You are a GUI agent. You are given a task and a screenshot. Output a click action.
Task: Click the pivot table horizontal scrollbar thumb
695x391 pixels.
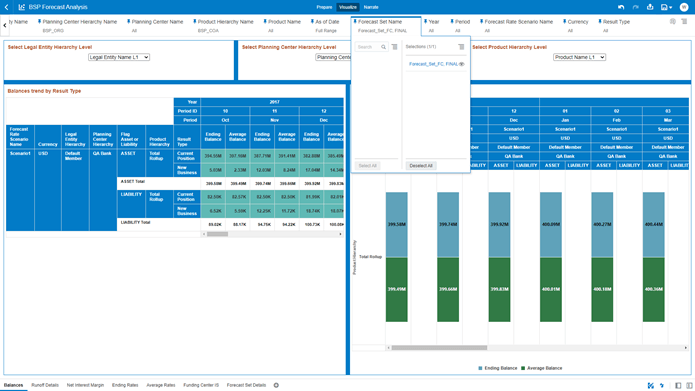point(217,234)
